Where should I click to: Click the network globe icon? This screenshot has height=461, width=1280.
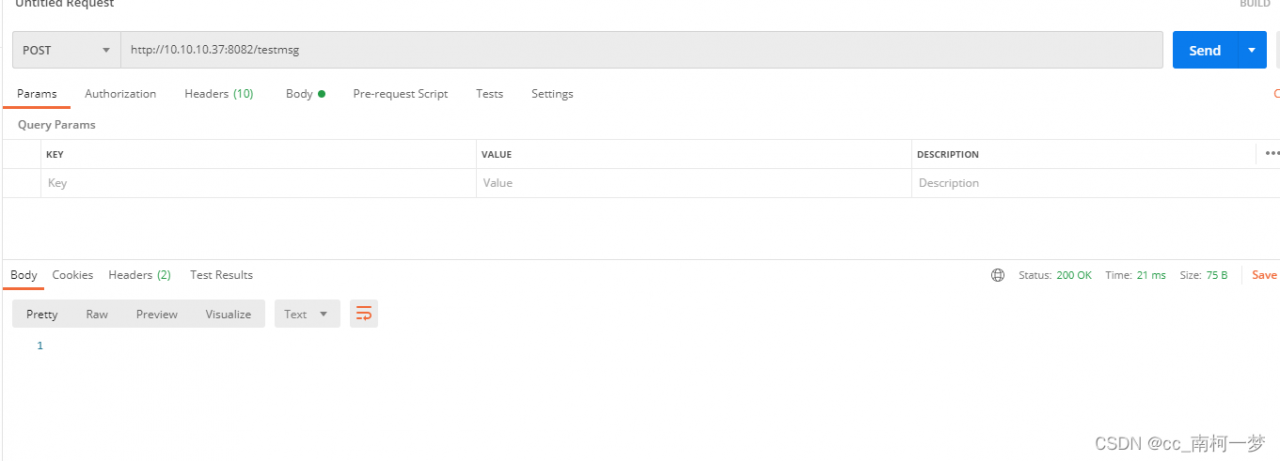tap(998, 275)
